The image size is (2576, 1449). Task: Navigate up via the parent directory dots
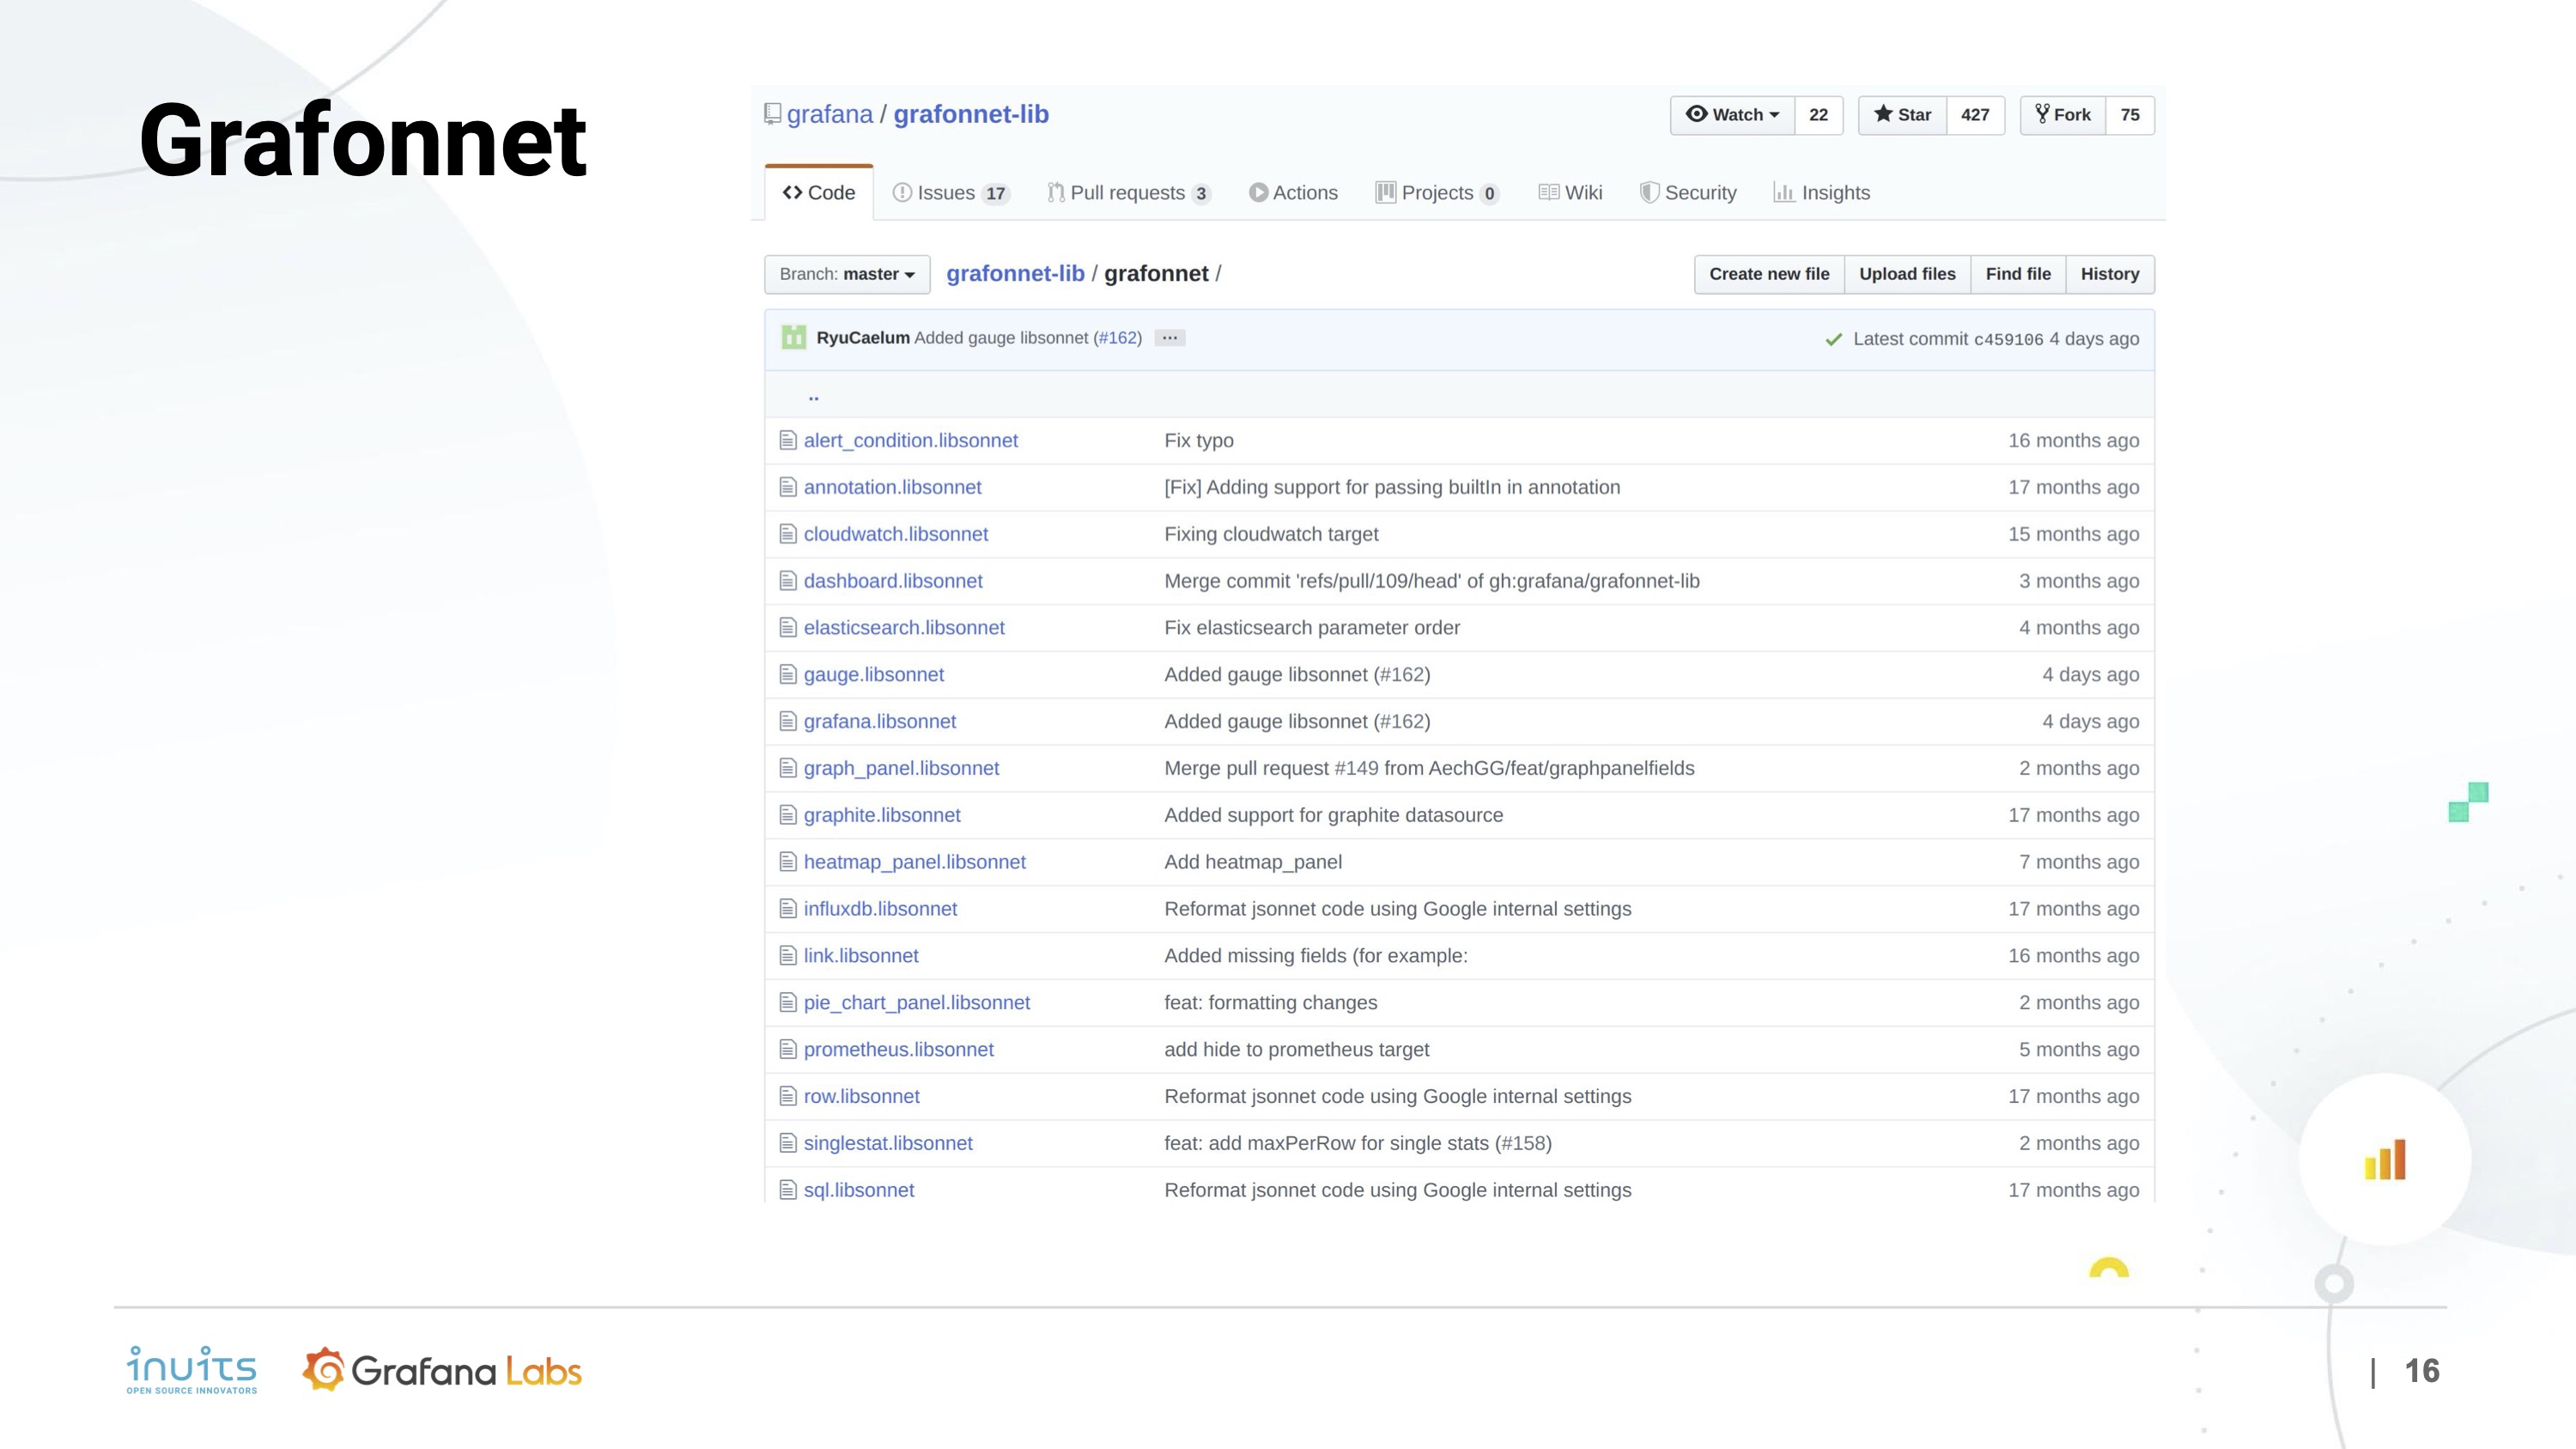click(x=813, y=396)
